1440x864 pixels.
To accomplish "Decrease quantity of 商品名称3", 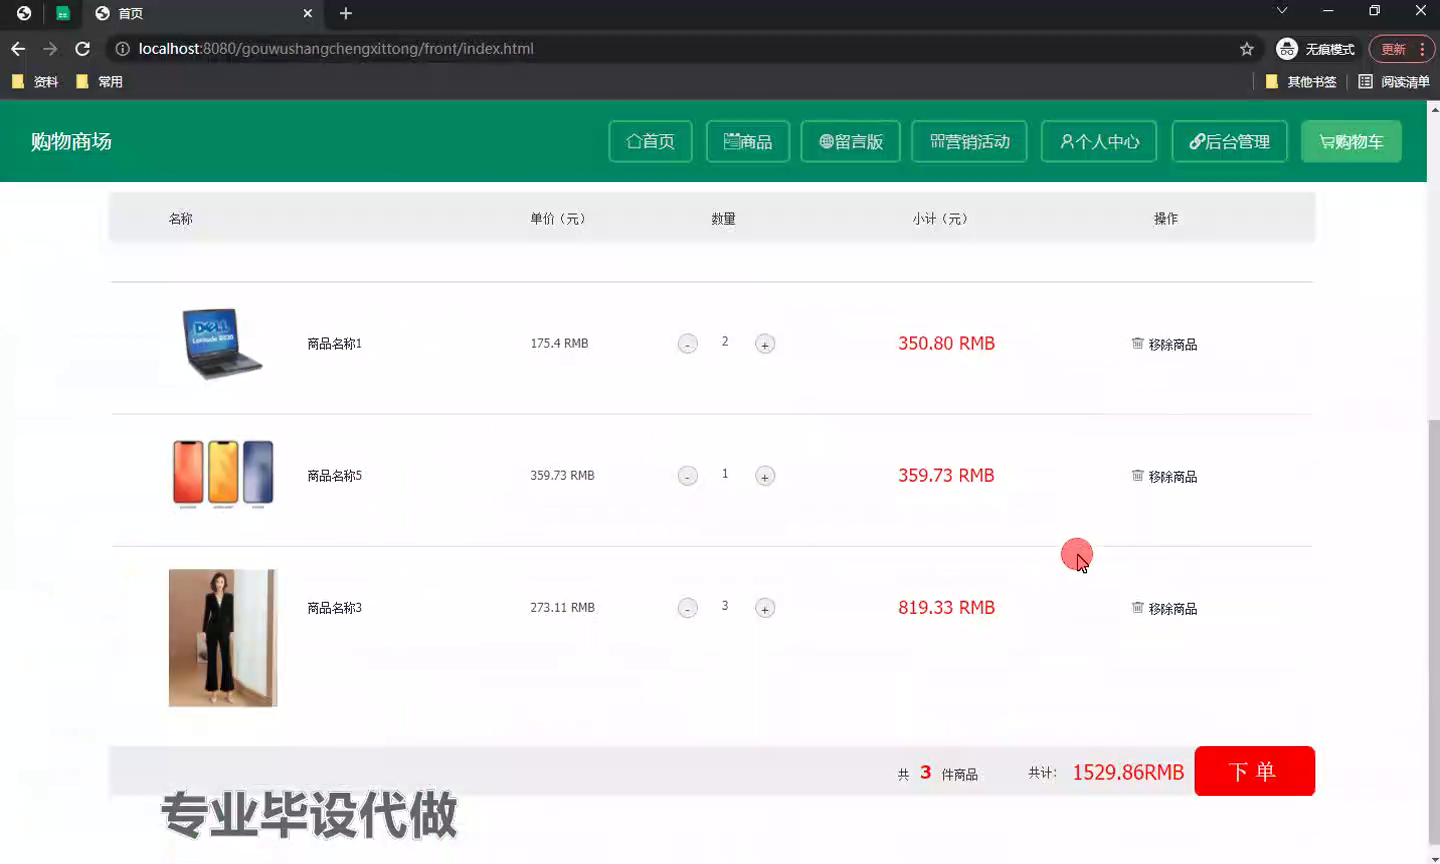I will click(688, 608).
